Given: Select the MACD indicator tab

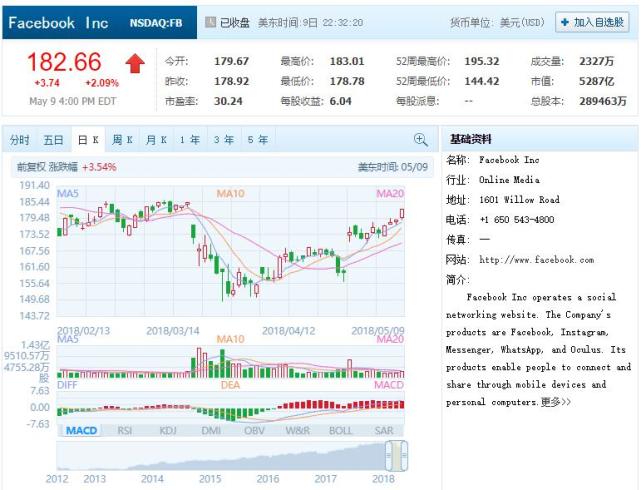Looking at the screenshot, I should pyautogui.click(x=81, y=430).
